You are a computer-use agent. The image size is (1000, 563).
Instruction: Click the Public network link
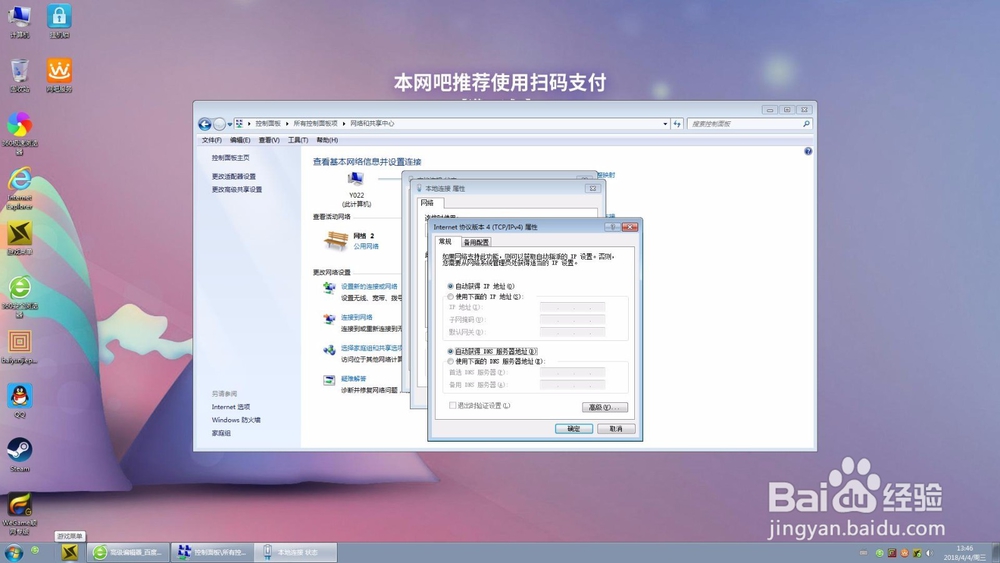(366, 246)
